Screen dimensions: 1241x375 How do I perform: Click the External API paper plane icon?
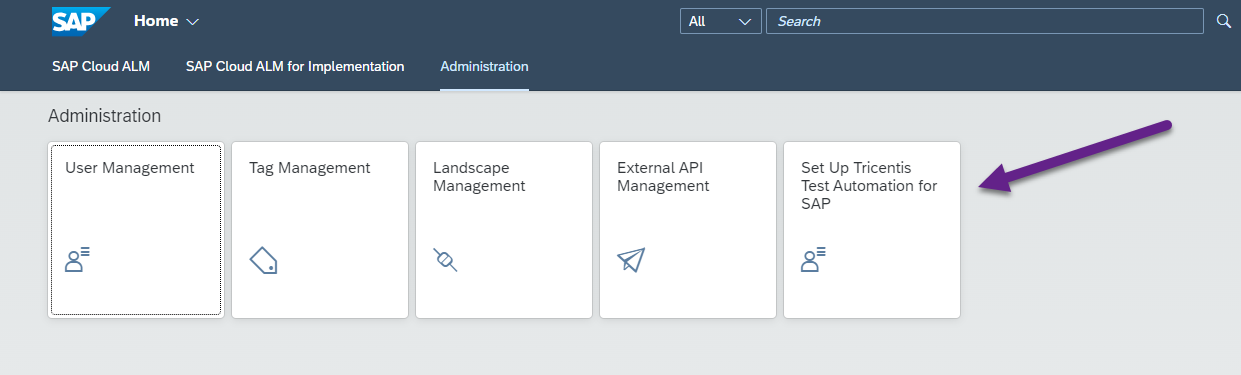click(x=631, y=260)
